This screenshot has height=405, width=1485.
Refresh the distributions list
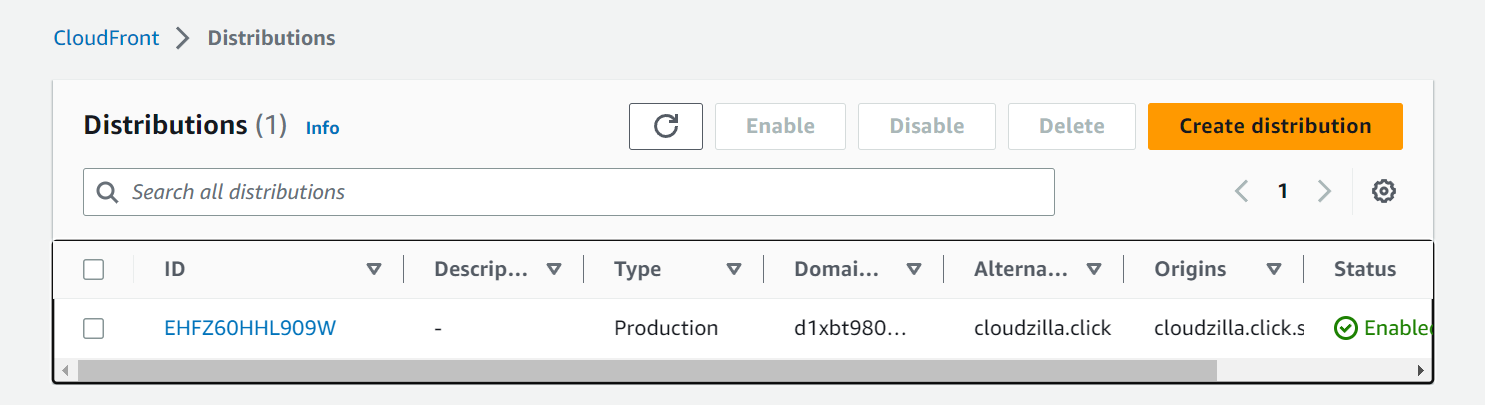(x=666, y=126)
